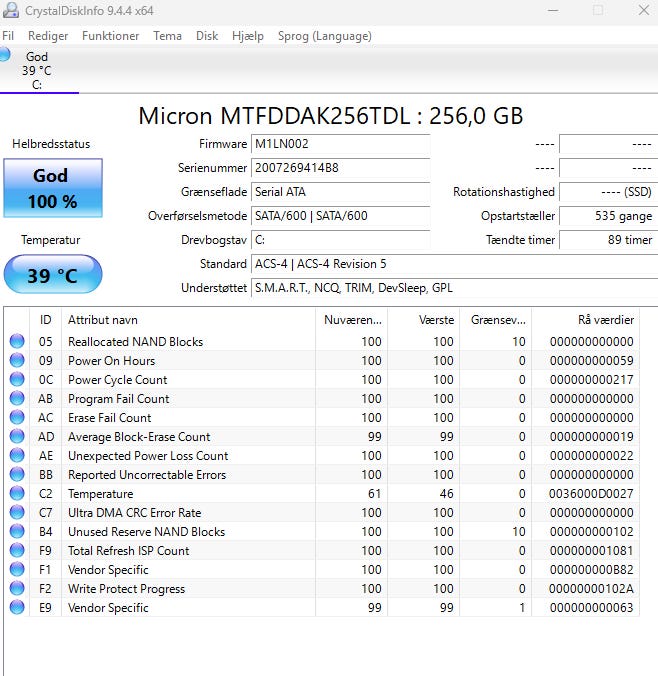Click the status orb for Erase Fail Count
Screen dimensions: 658x676
coord(17,418)
